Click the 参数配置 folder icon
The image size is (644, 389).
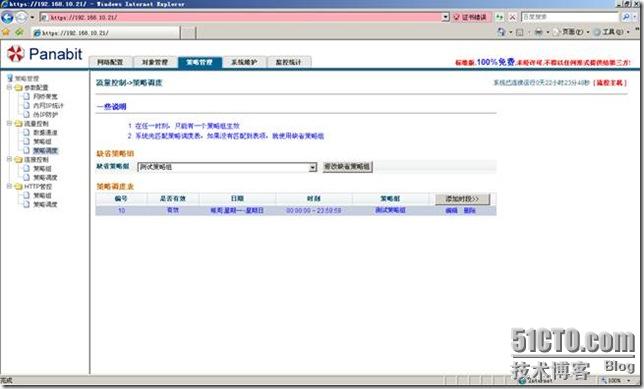pos(18,87)
